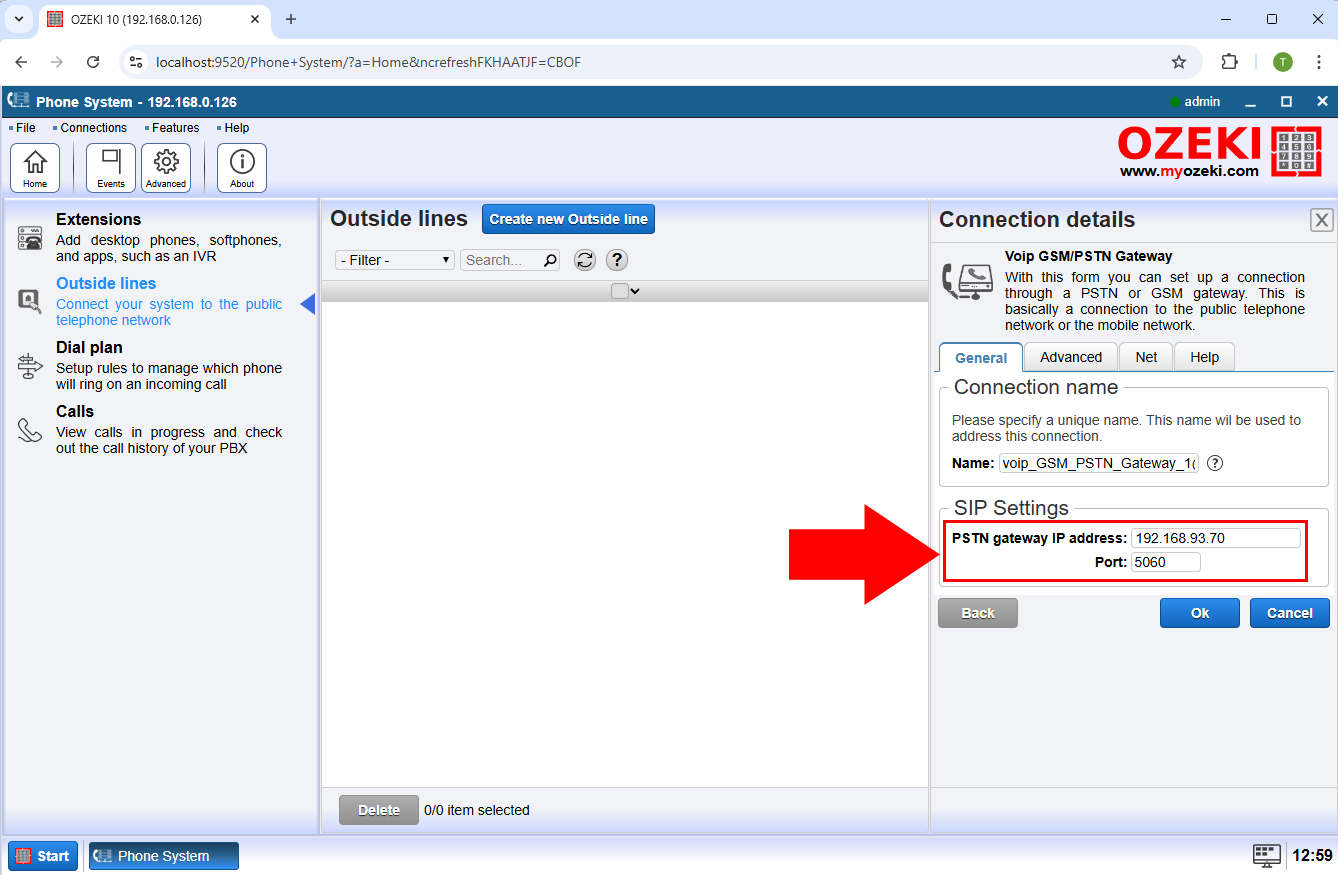Open the Filter dropdown
Viewport: 1338px width, 875px height.
(395, 260)
